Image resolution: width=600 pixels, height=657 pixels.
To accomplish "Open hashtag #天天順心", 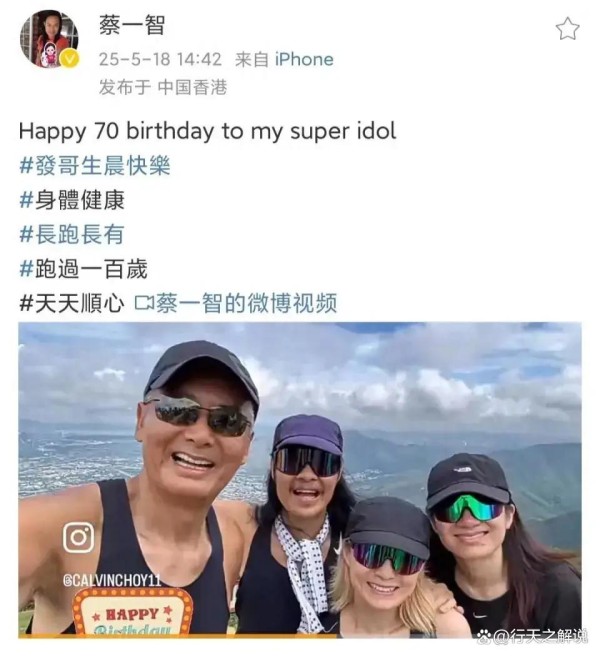I will pyautogui.click(x=72, y=303).
